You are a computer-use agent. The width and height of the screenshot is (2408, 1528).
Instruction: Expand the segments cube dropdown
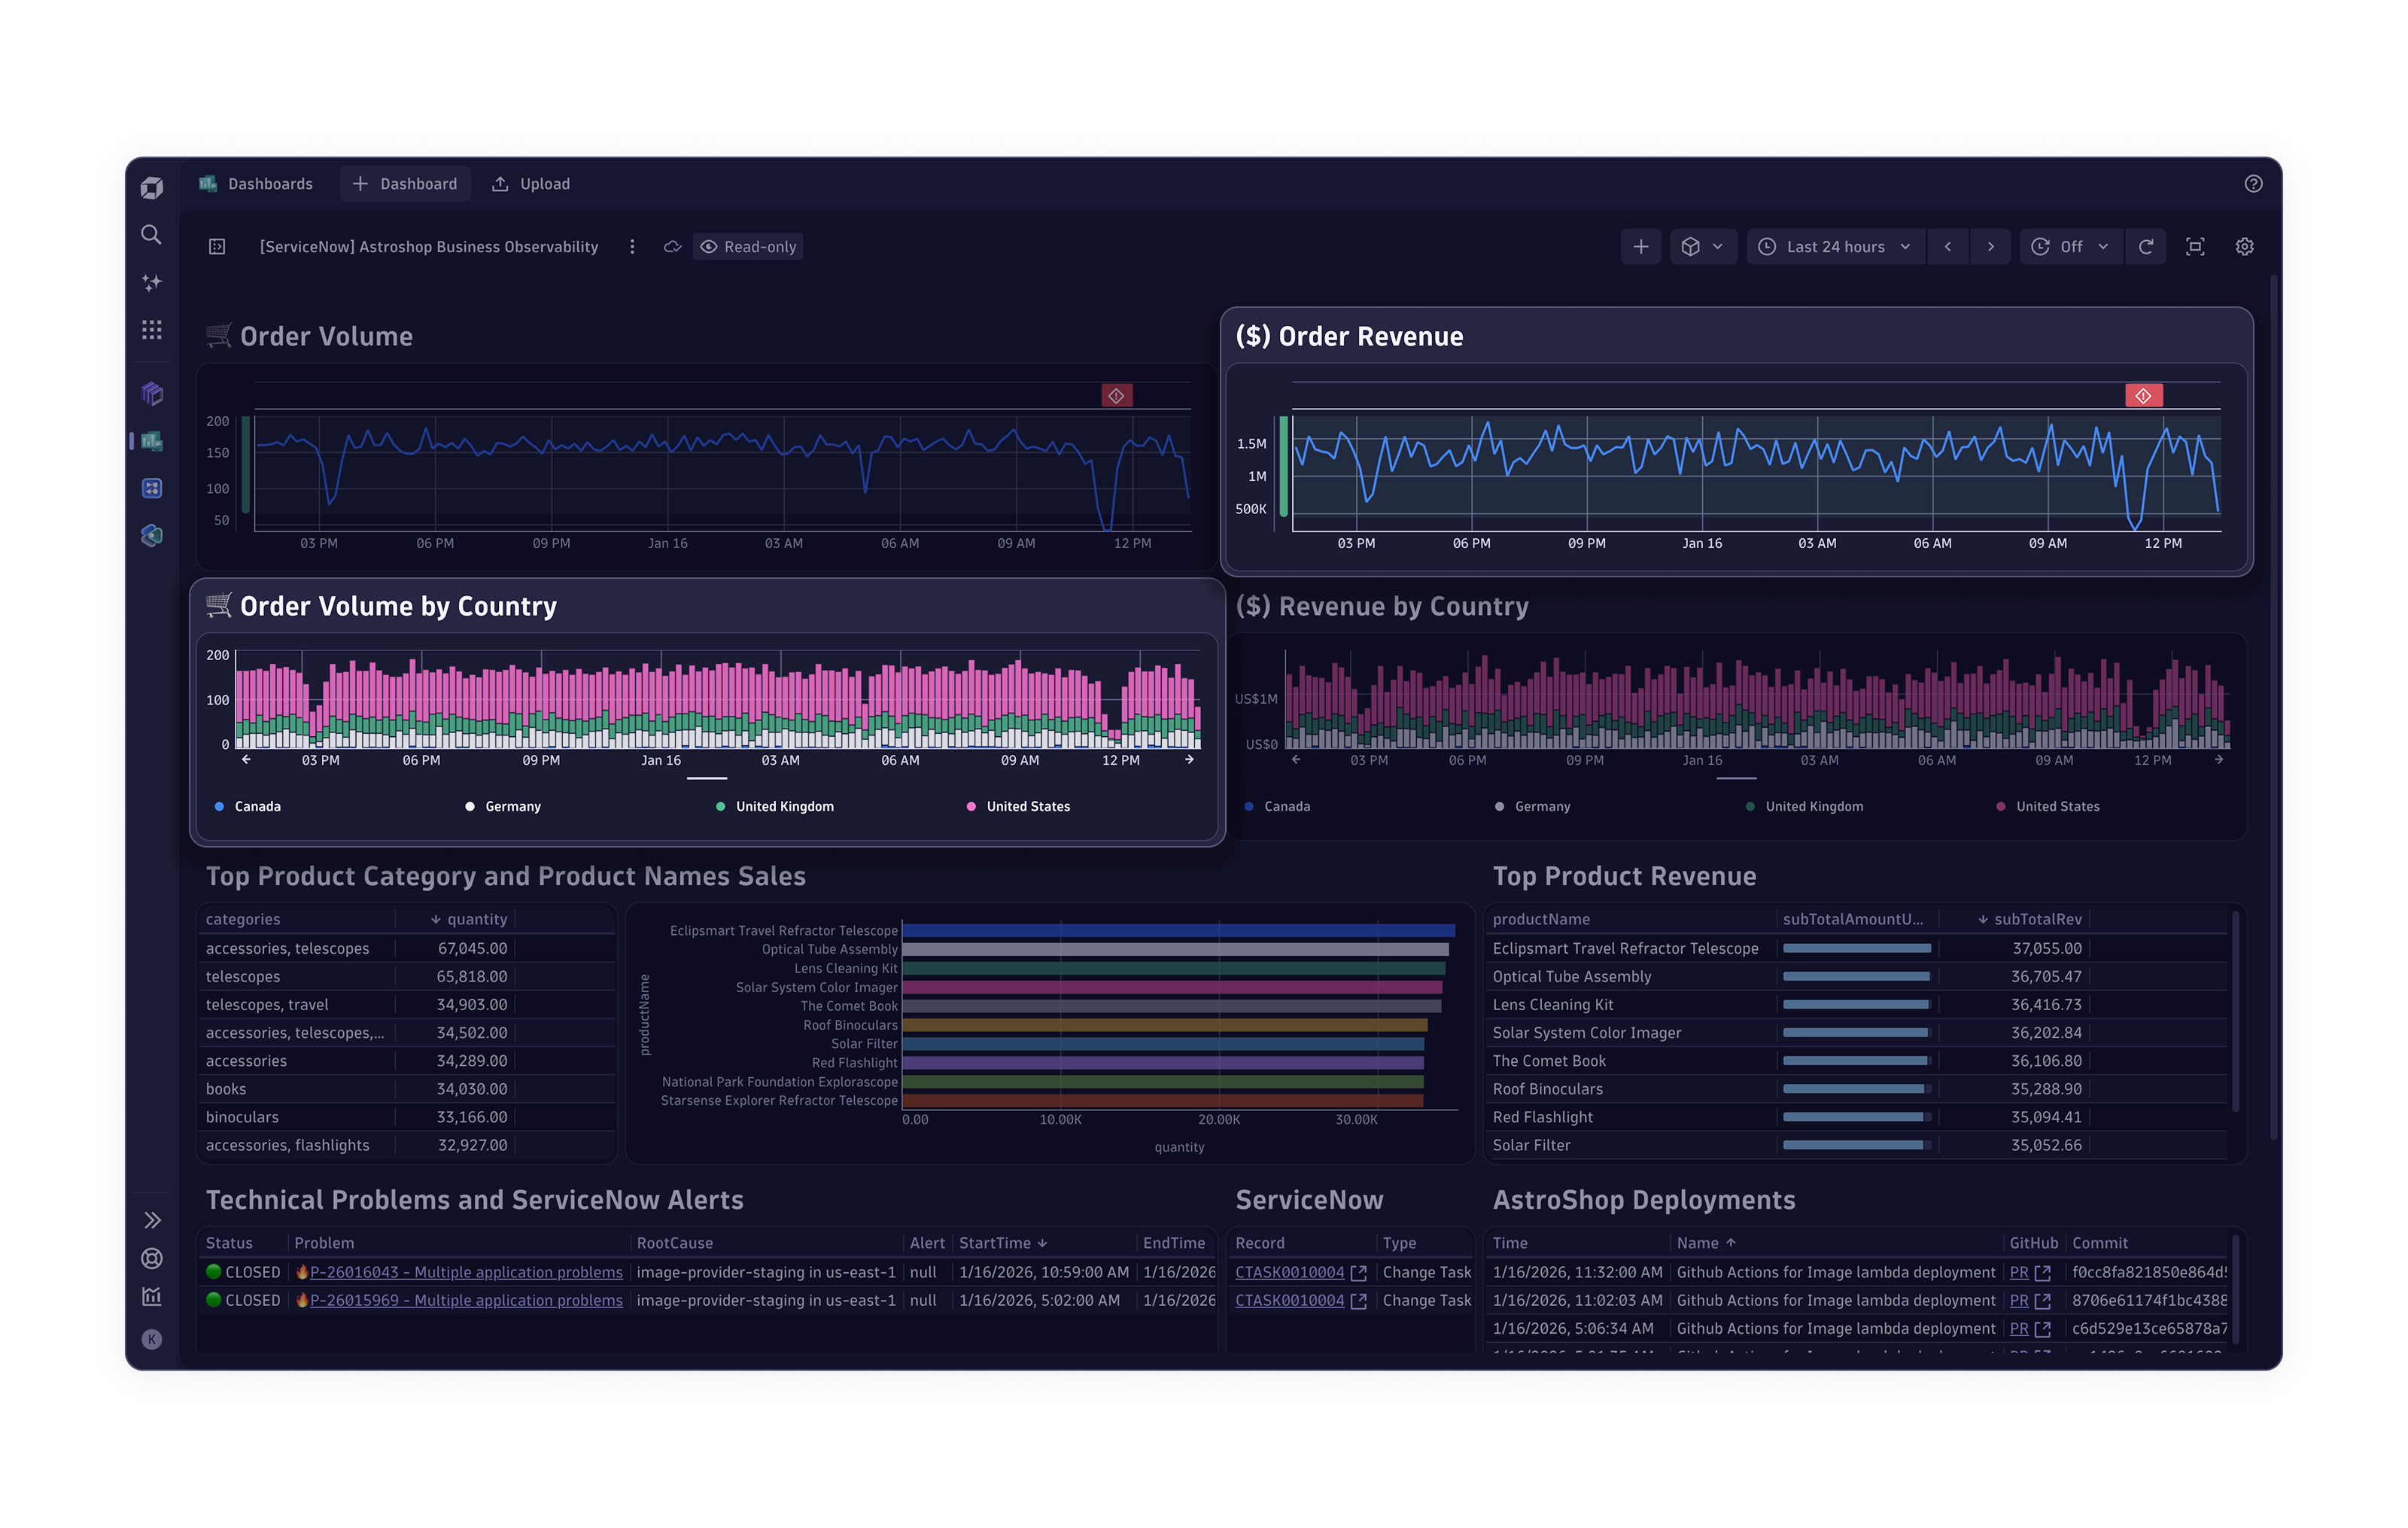coord(1702,247)
